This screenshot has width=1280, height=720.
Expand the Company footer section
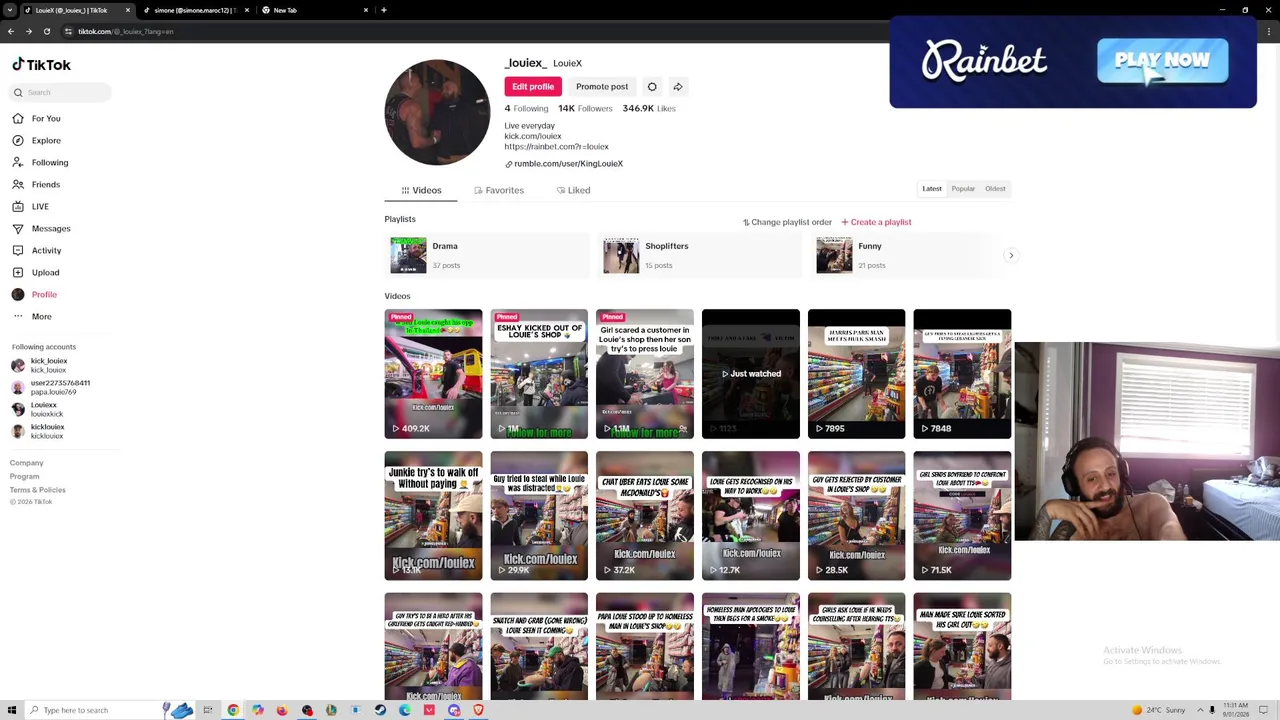coord(27,463)
